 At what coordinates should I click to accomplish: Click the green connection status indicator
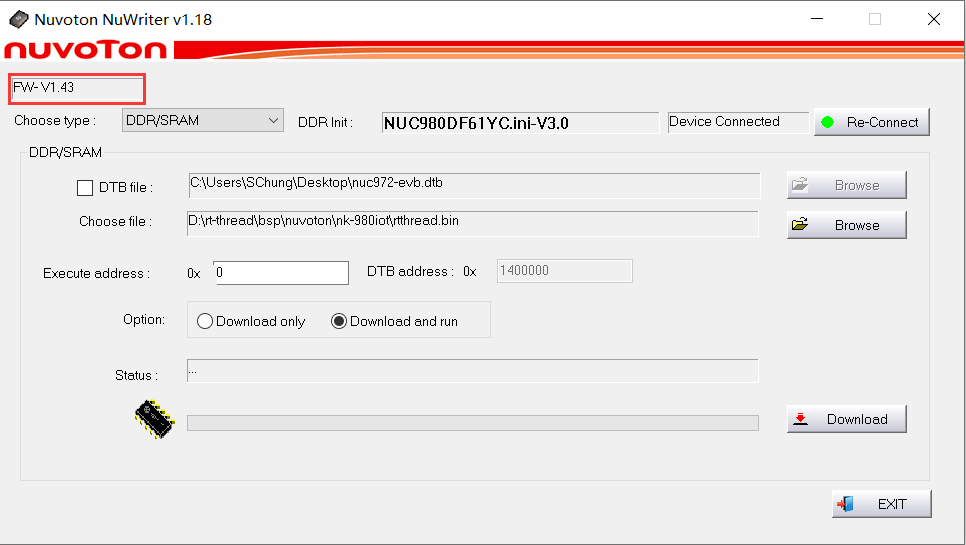click(x=827, y=122)
